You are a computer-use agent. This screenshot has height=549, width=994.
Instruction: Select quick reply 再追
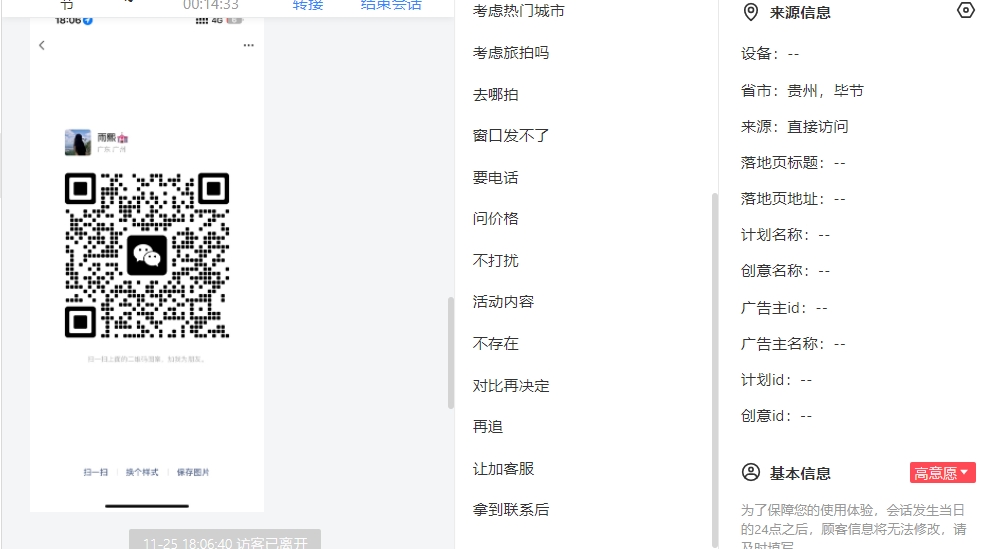[488, 427]
